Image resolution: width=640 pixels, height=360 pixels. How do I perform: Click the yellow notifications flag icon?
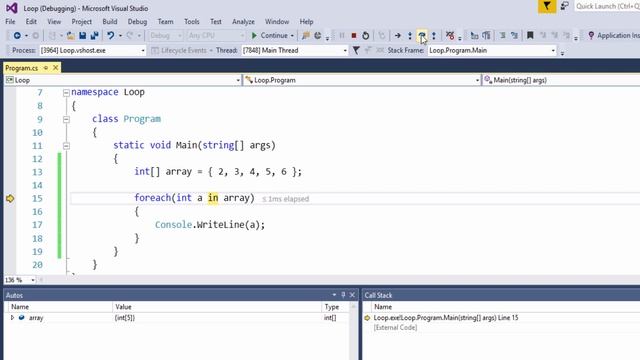point(547,7)
